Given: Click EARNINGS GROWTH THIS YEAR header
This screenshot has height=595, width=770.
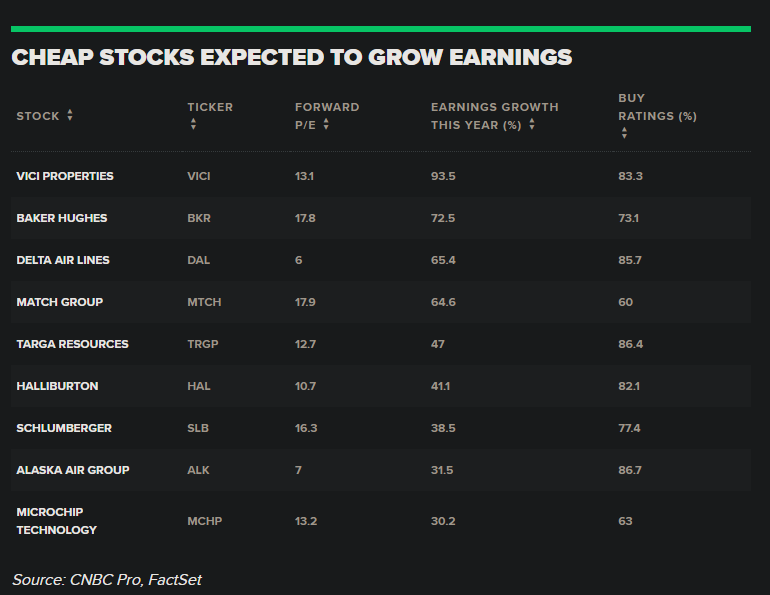Looking at the screenshot, I should [x=494, y=116].
